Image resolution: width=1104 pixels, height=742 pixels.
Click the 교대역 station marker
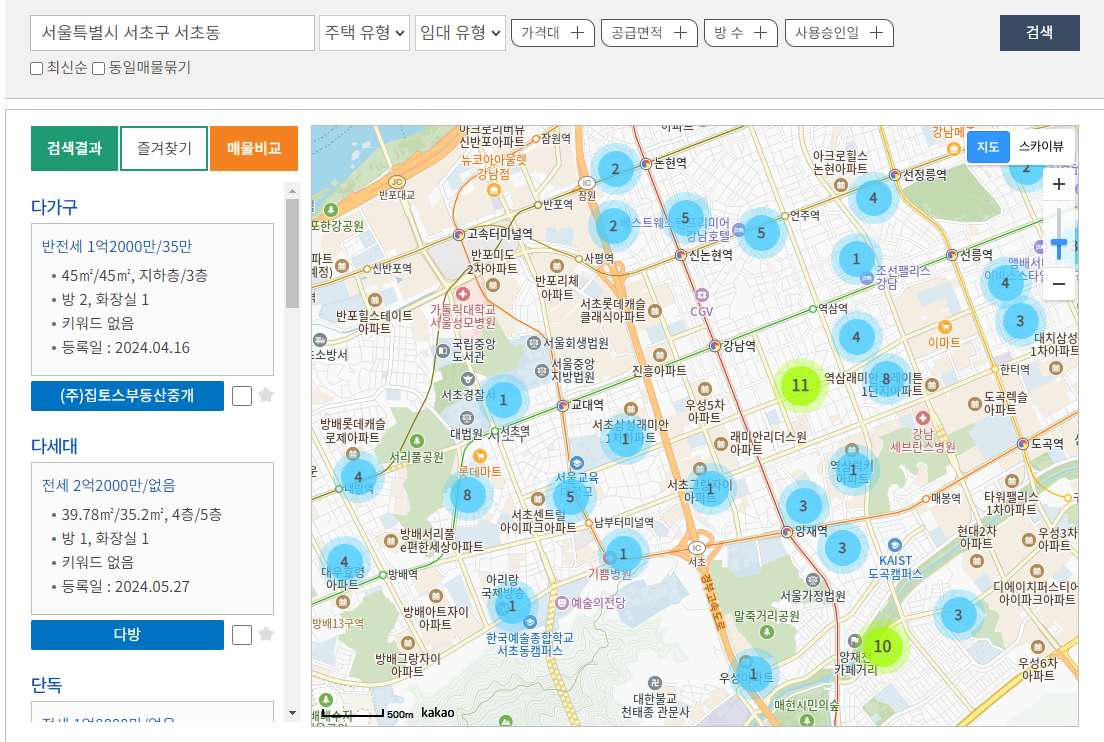pos(563,405)
